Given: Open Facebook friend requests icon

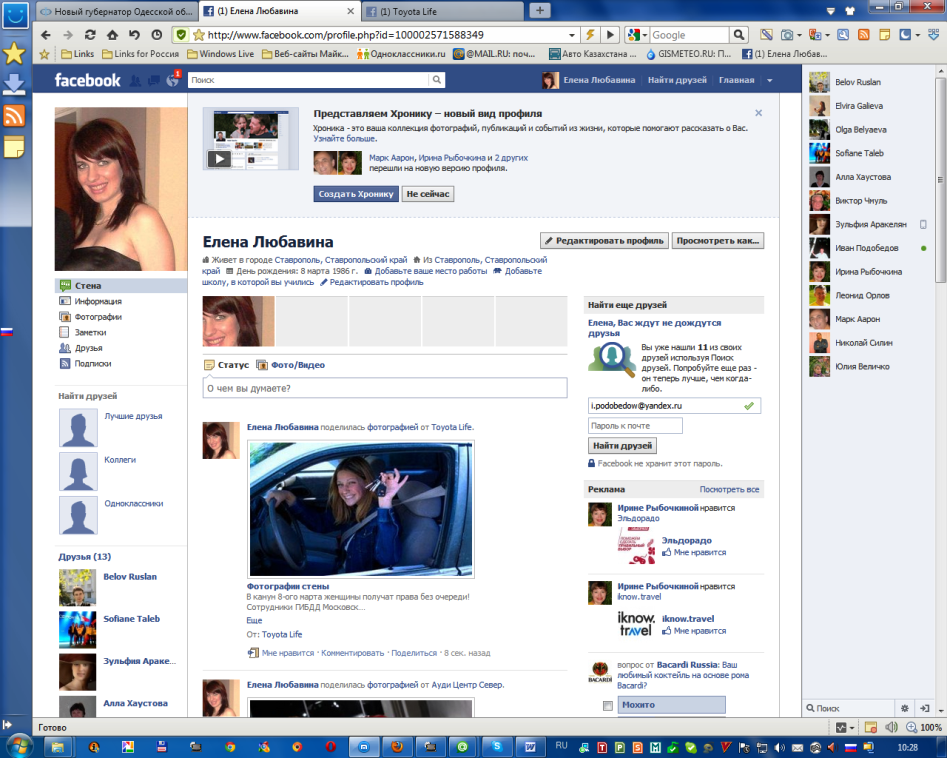Looking at the screenshot, I should [135, 80].
